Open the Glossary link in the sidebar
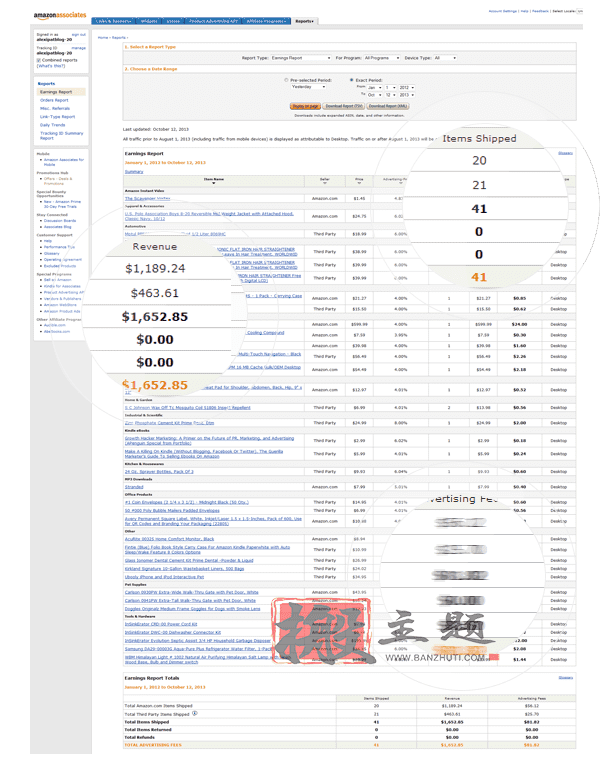614x770 pixels. coord(51,253)
